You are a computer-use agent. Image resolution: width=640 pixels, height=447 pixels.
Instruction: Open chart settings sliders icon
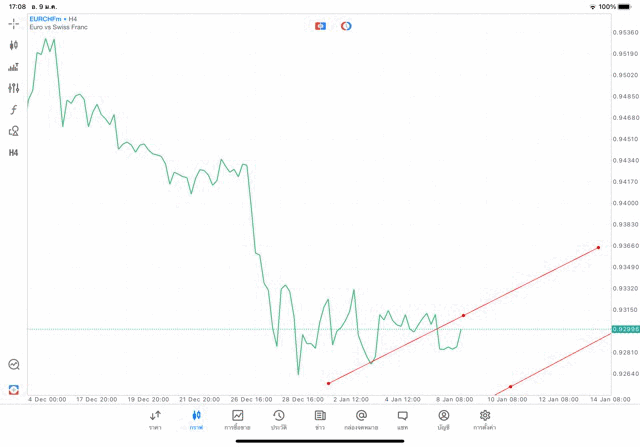pyautogui.click(x=14, y=88)
